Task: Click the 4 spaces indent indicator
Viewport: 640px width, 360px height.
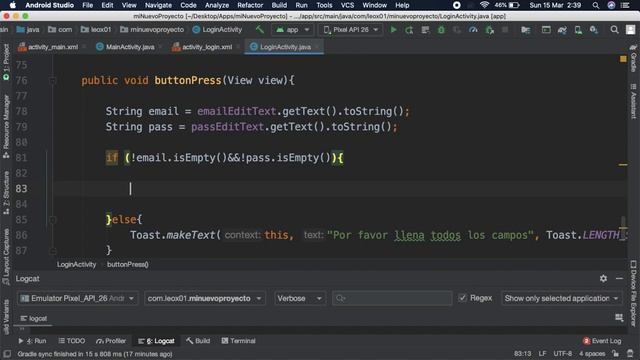Action: 592,353
